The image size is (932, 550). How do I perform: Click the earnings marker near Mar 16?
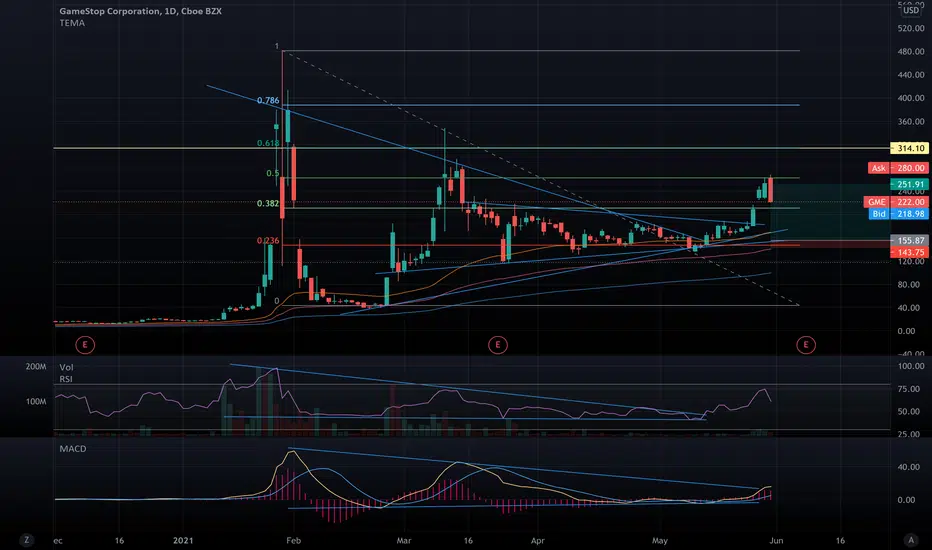(498, 344)
